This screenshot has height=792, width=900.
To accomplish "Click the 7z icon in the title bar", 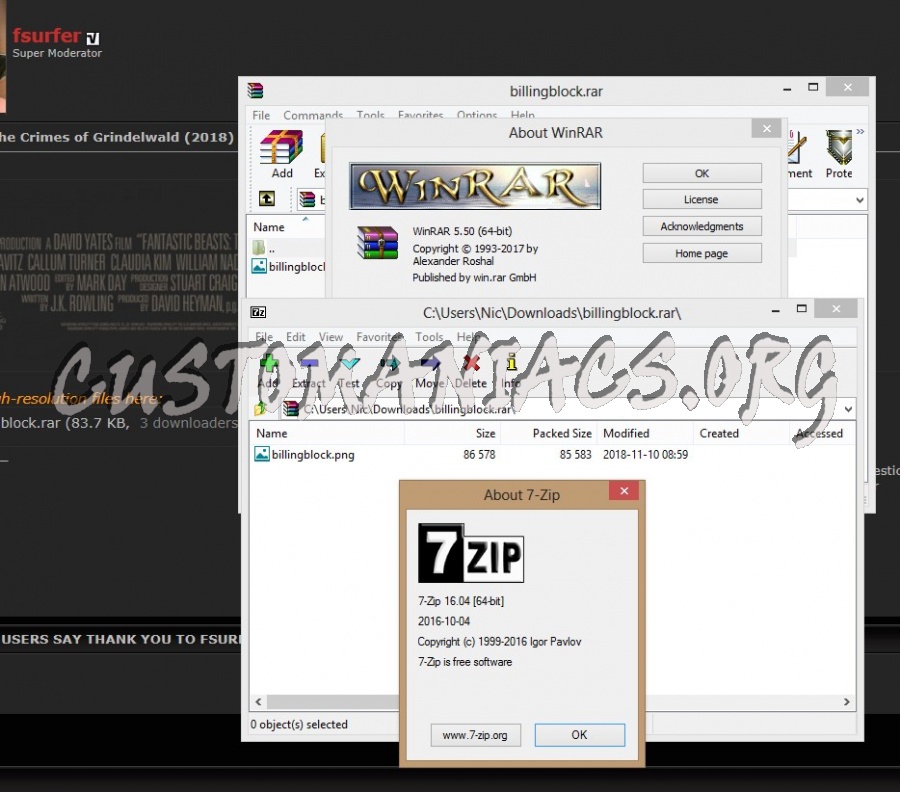I will pyautogui.click(x=258, y=312).
